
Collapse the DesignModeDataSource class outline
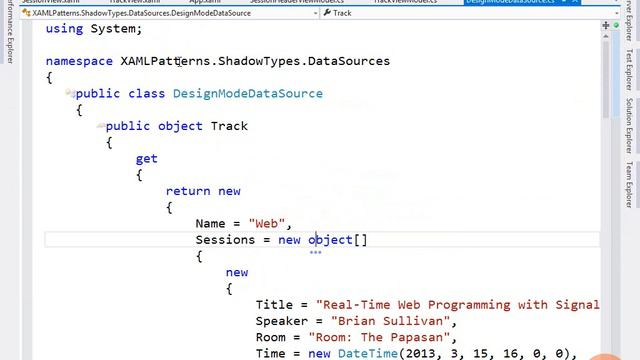tap(70, 93)
